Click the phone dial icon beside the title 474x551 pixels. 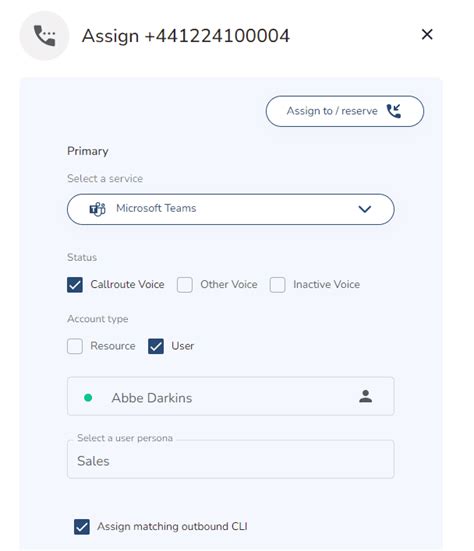click(x=44, y=35)
